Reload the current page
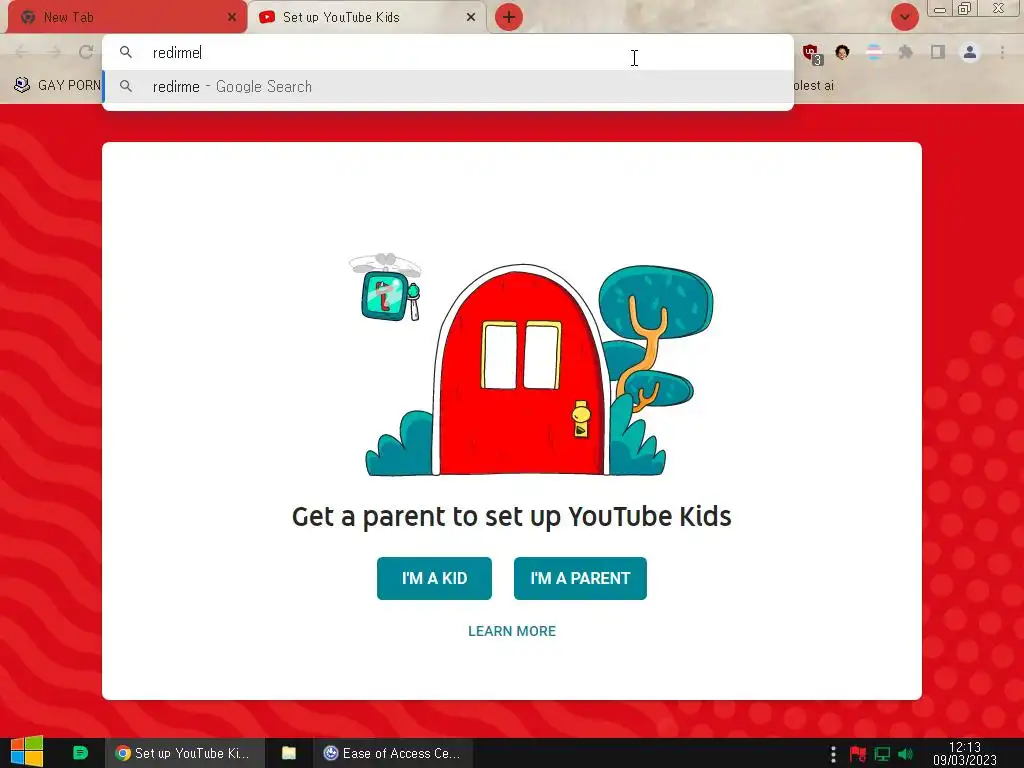This screenshot has width=1024, height=768. (x=86, y=52)
